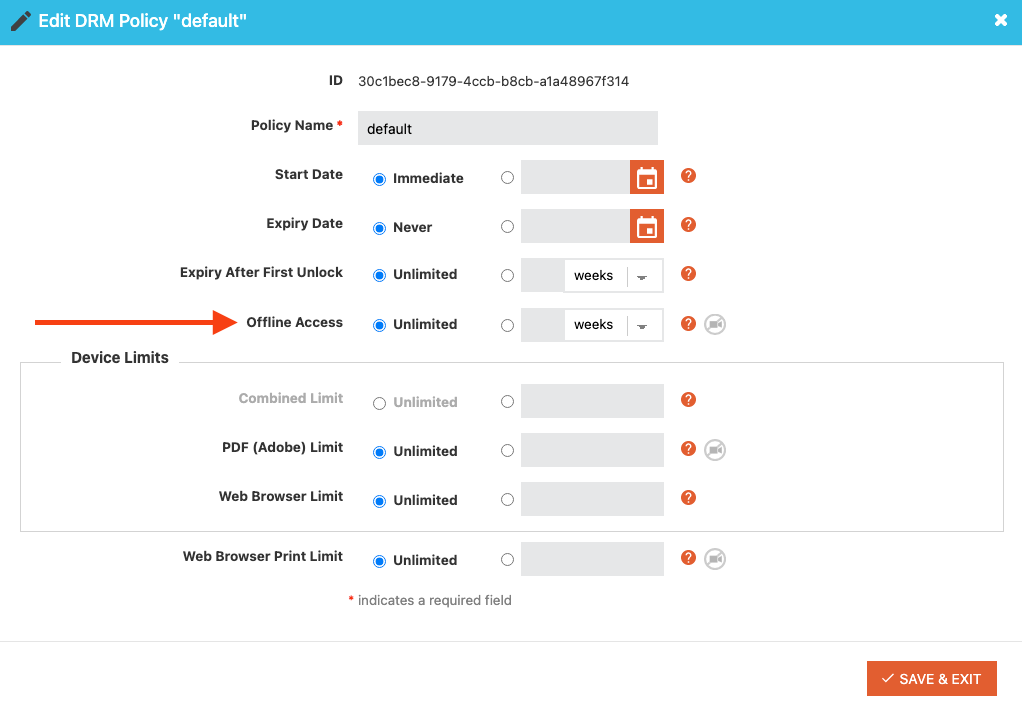Open the PDF (Adobe) Limit video icon
Viewport: 1022px width, 713px height.
pyautogui.click(x=715, y=450)
